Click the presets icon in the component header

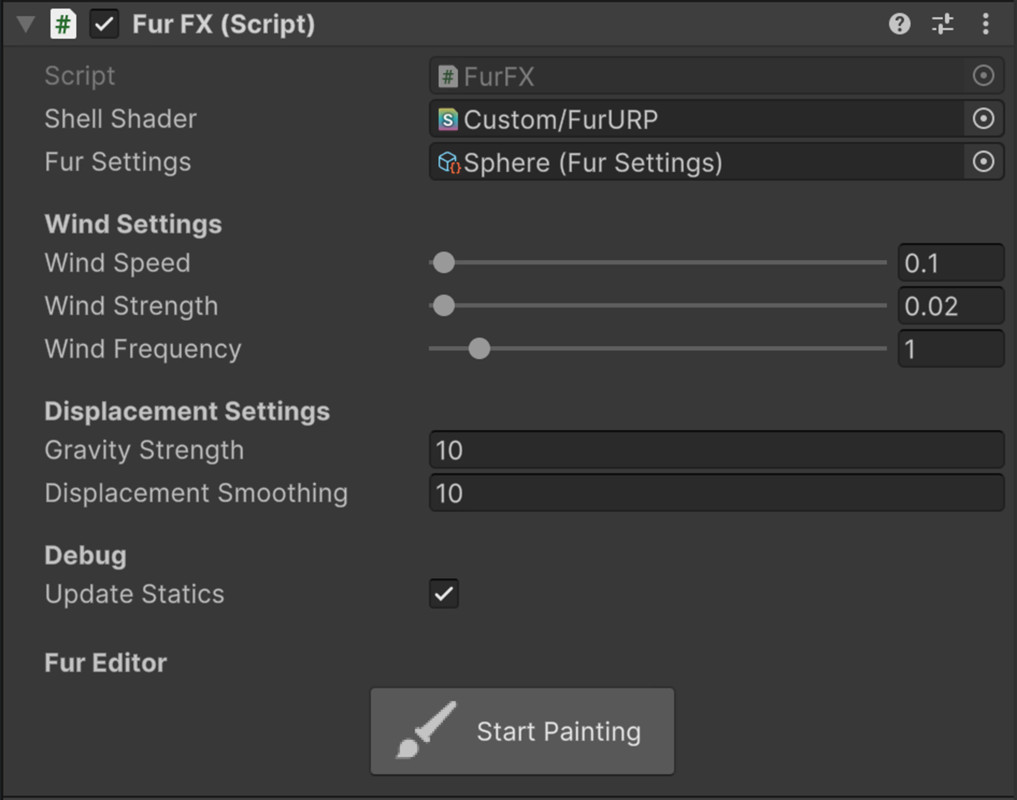click(x=942, y=23)
